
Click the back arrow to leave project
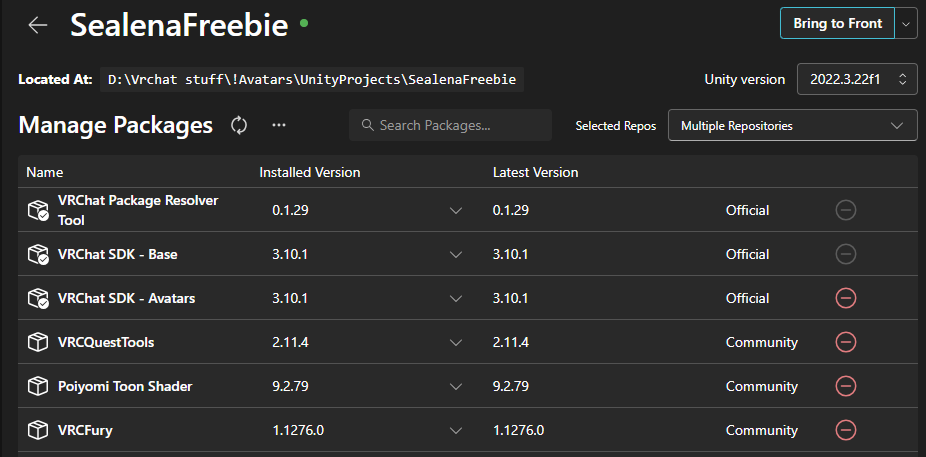tap(38, 25)
